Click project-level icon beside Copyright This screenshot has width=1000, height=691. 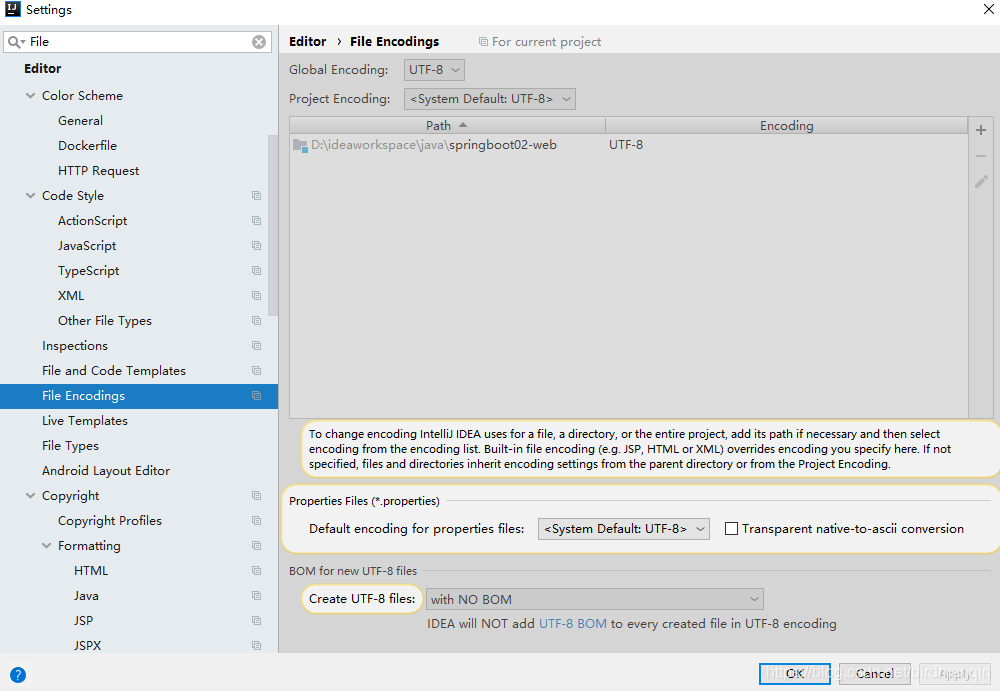[256, 496]
